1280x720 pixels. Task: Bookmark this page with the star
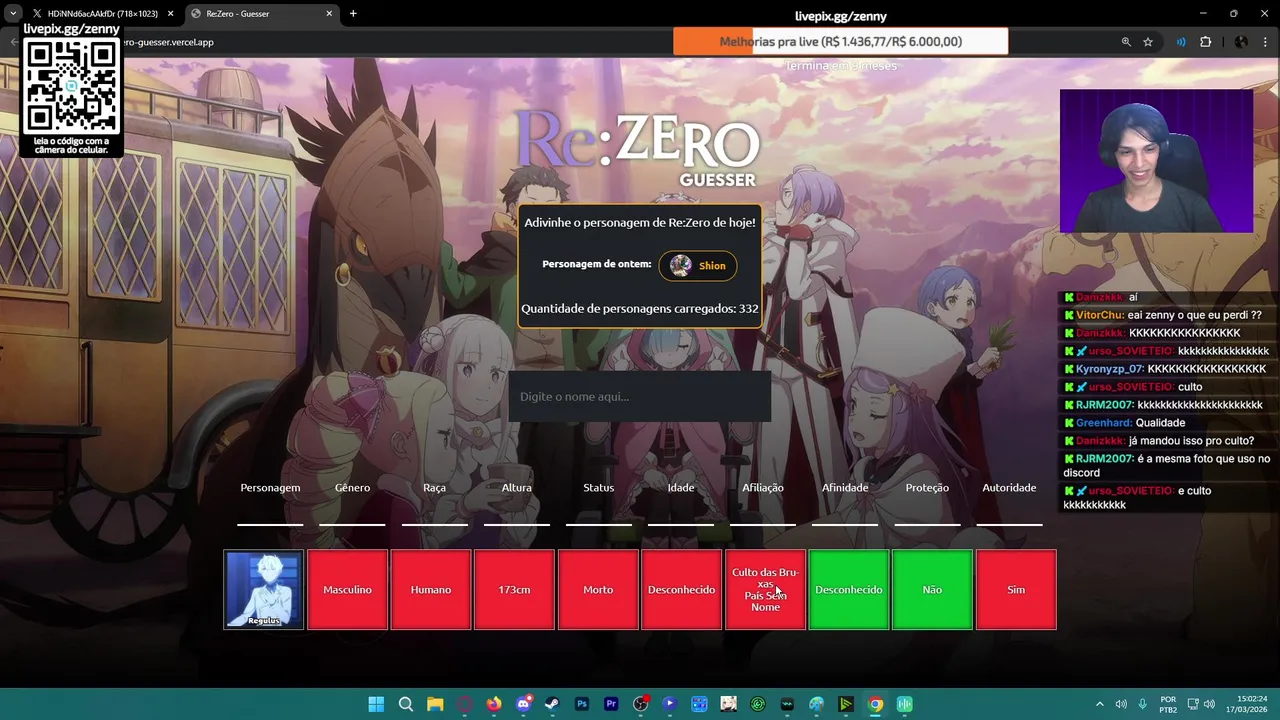pos(1148,42)
